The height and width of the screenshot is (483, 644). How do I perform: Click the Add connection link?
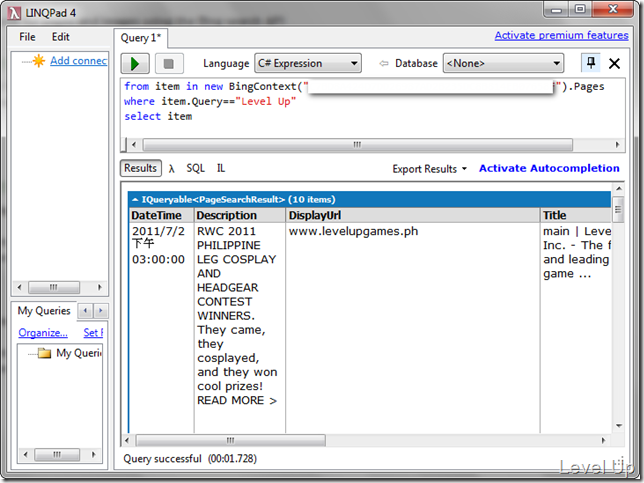click(78, 61)
